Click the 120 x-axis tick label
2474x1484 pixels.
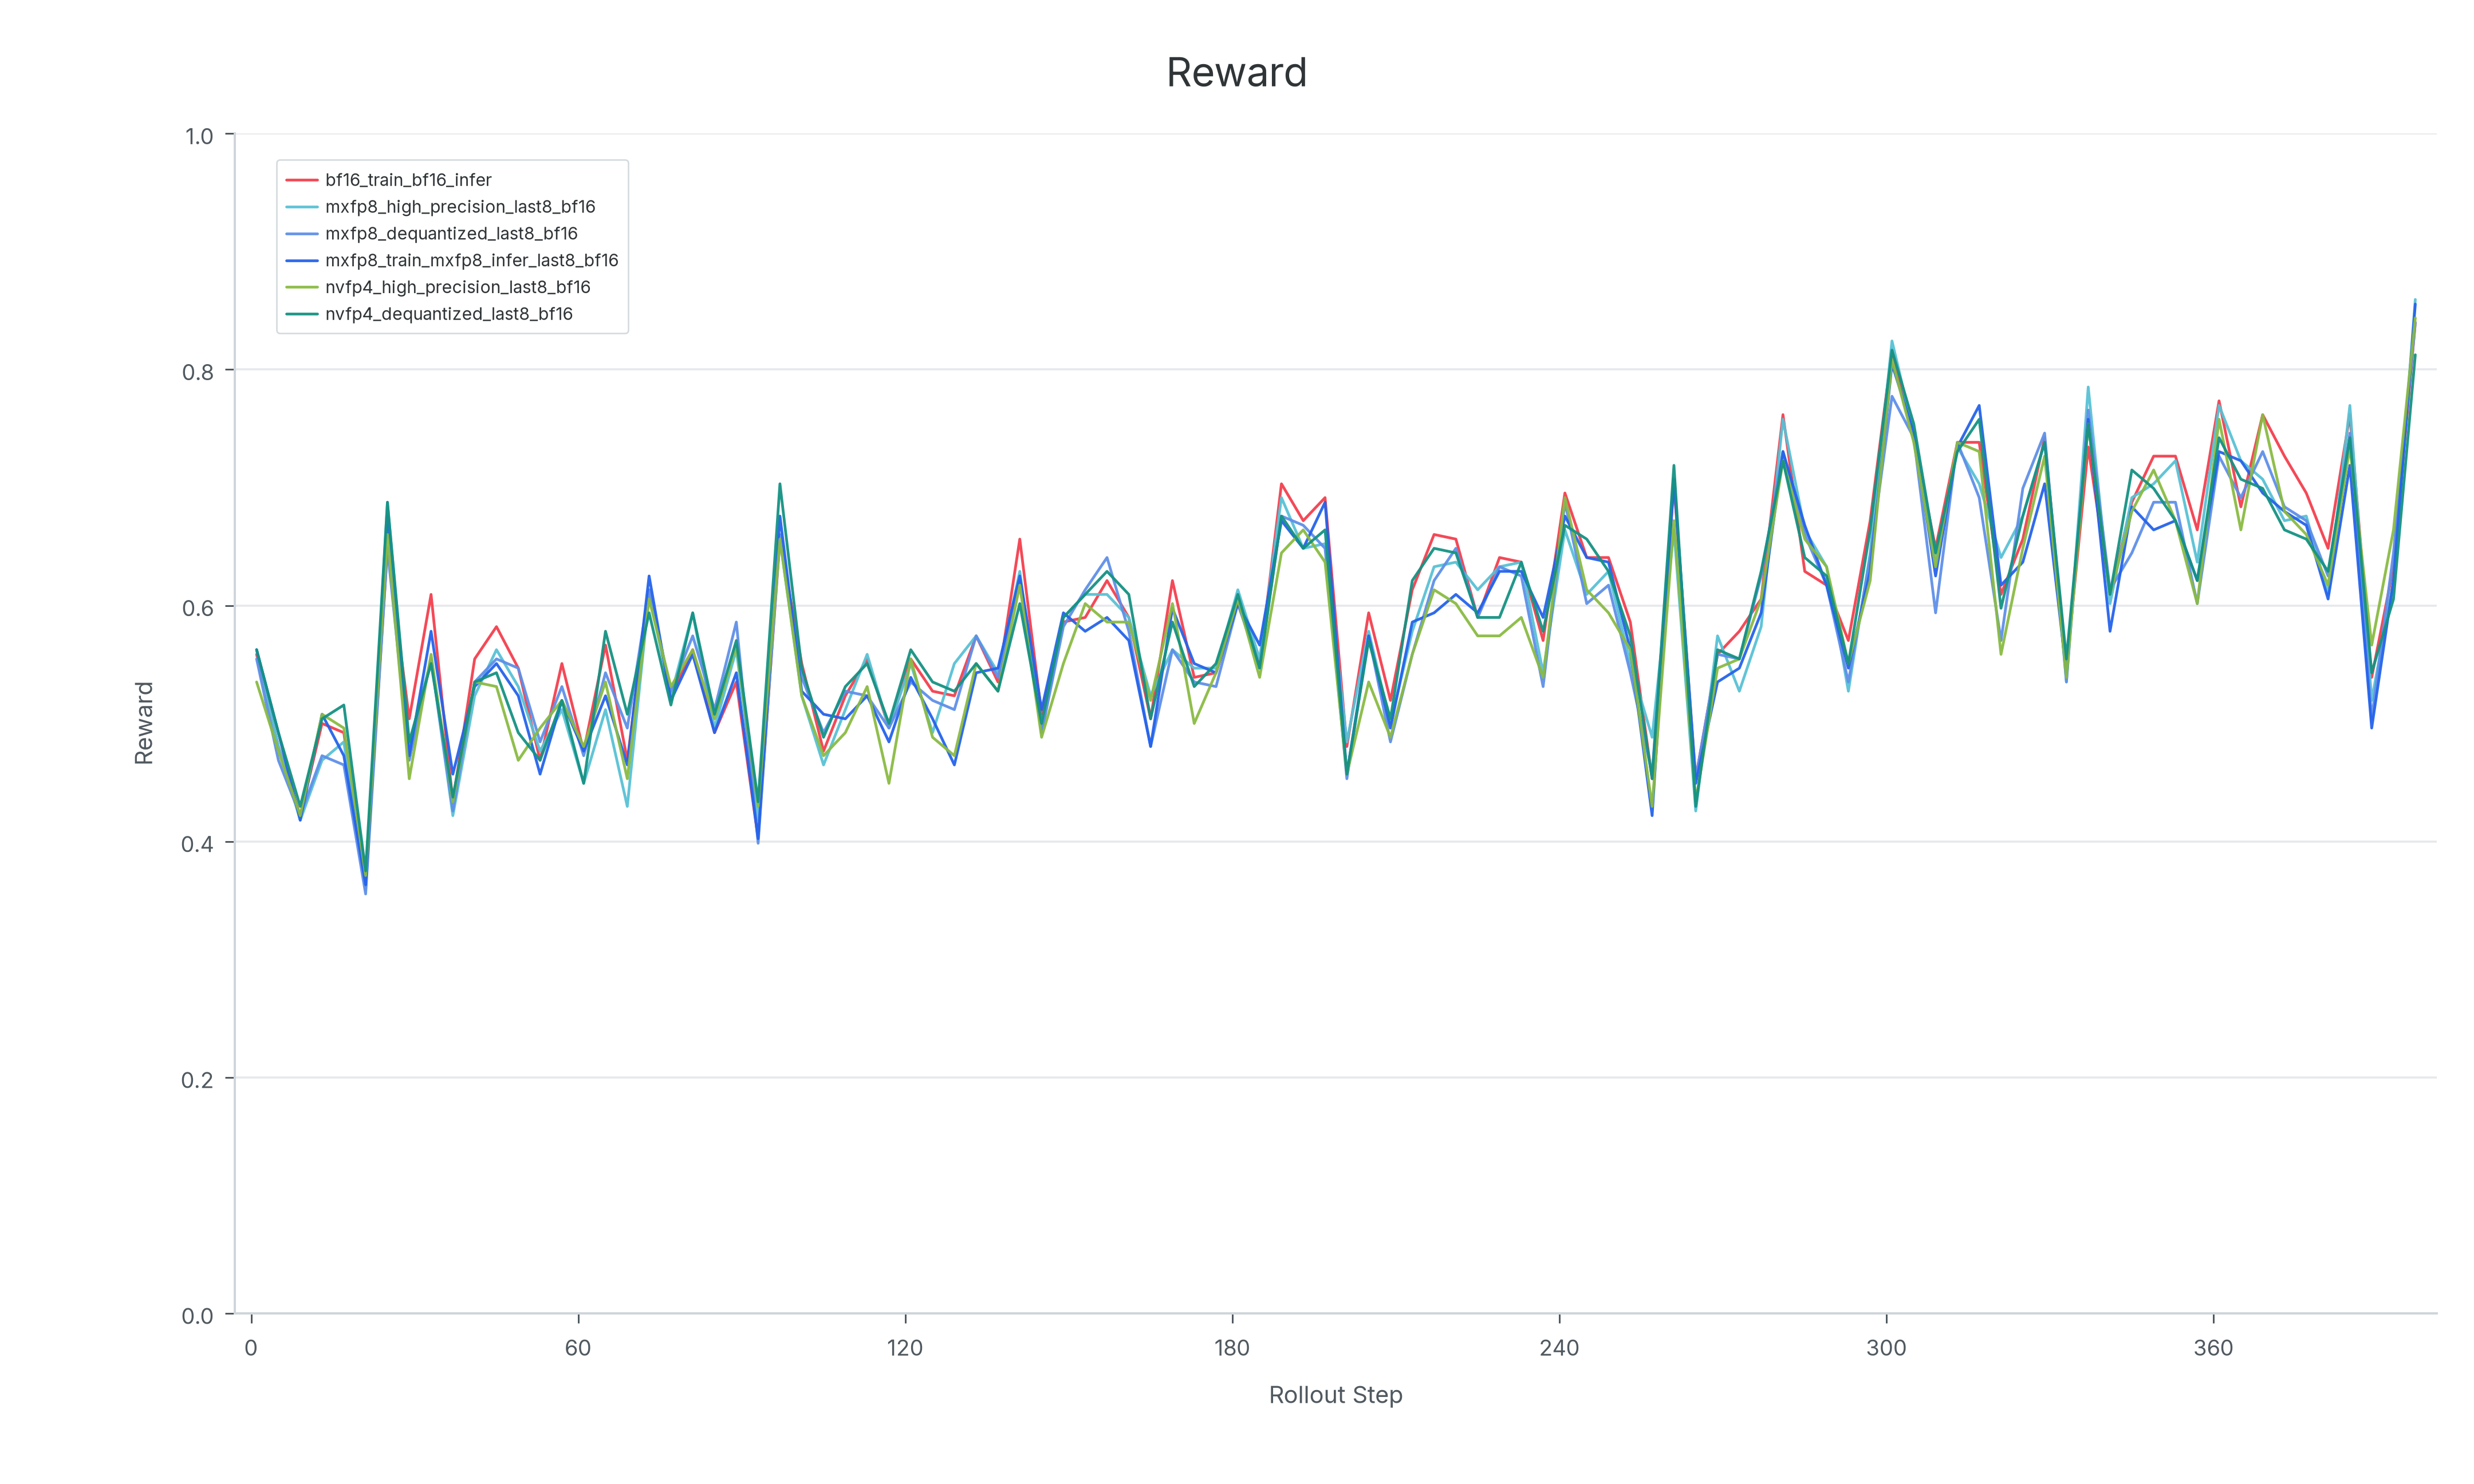coord(905,1348)
